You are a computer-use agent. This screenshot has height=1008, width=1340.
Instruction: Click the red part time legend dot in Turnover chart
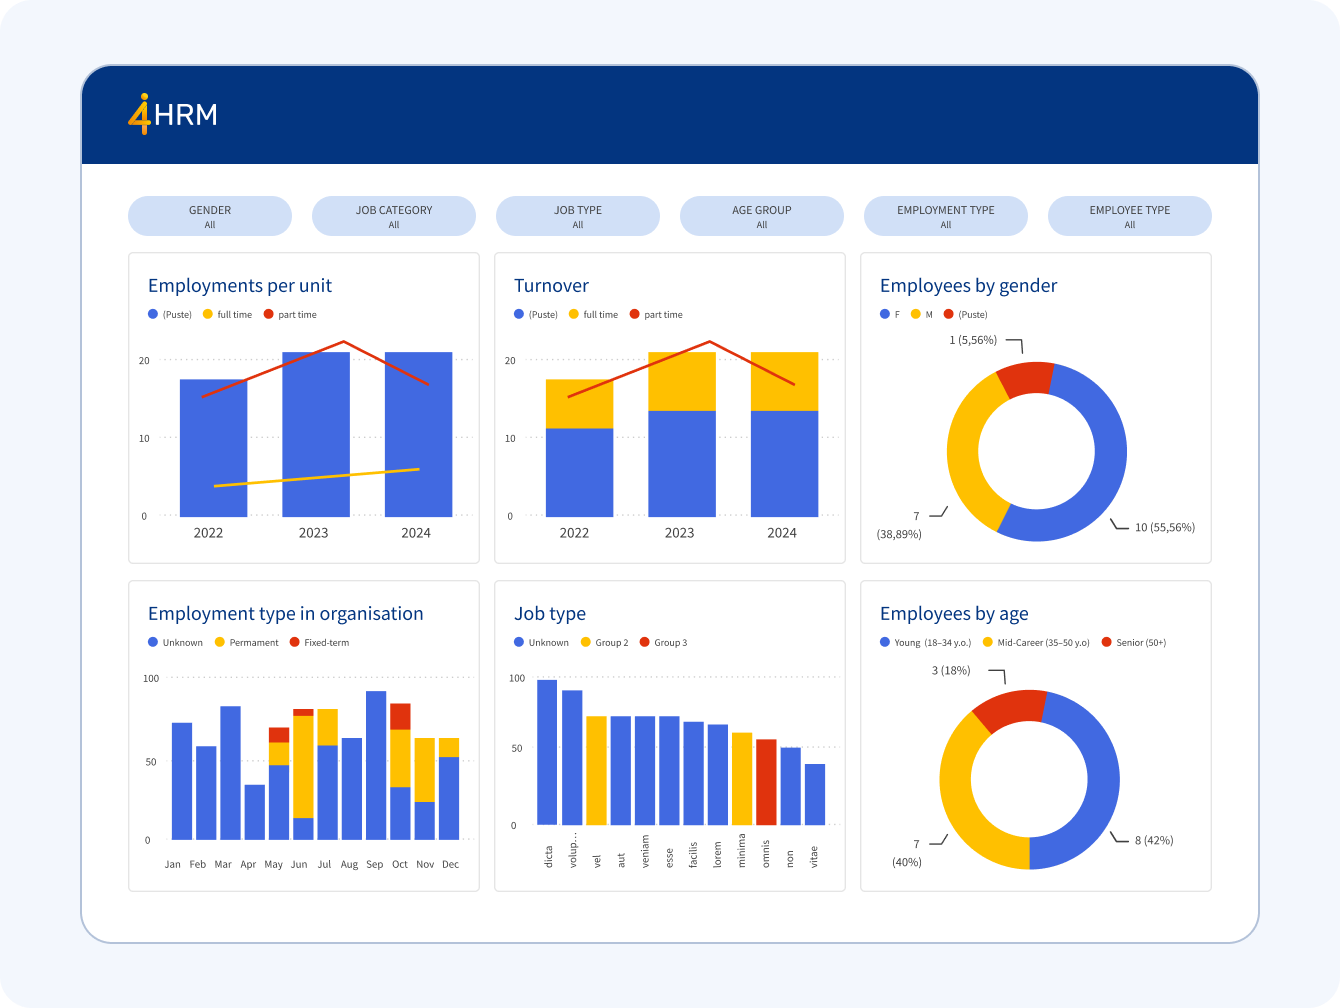coord(634,314)
